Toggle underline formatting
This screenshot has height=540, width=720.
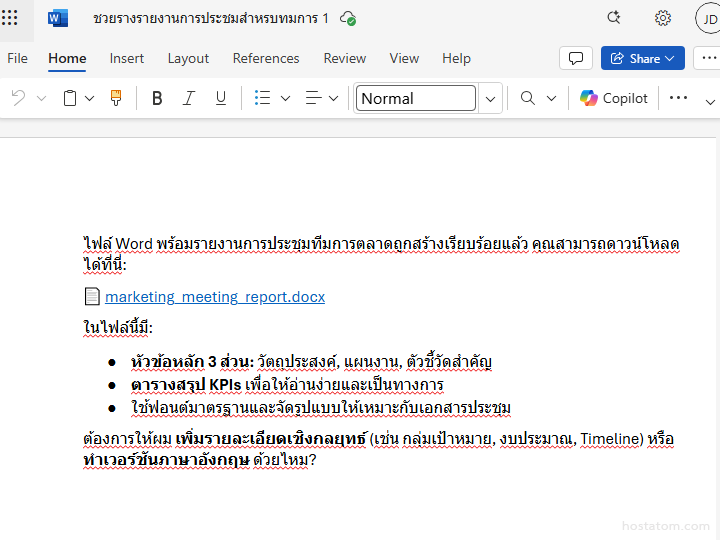(221, 98)
